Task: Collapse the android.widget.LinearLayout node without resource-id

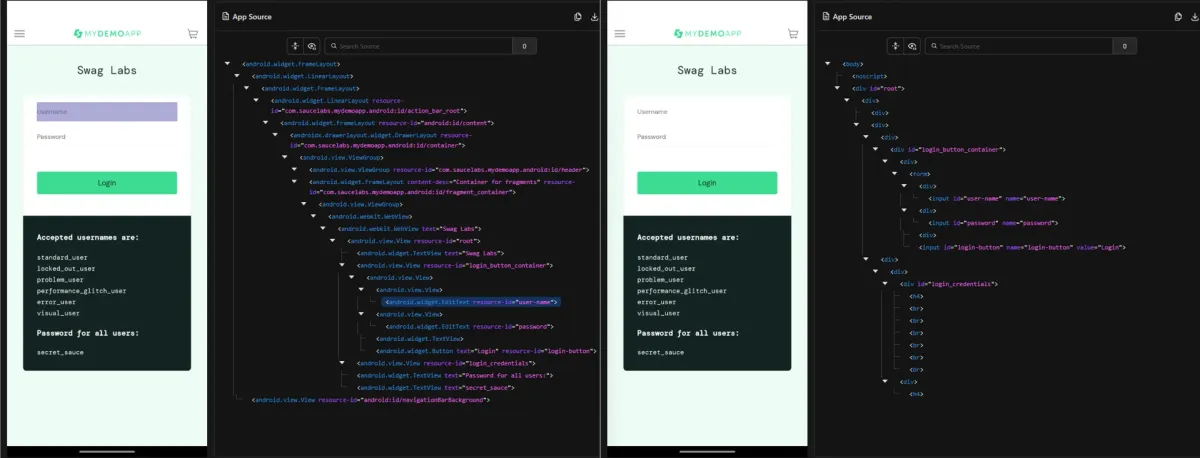Action: tap(237, 76)
